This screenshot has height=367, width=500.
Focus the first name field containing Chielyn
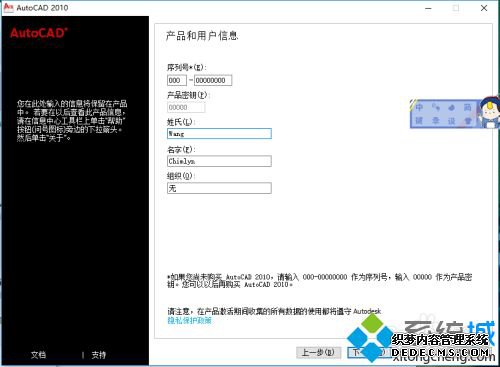tap(219, 161)
